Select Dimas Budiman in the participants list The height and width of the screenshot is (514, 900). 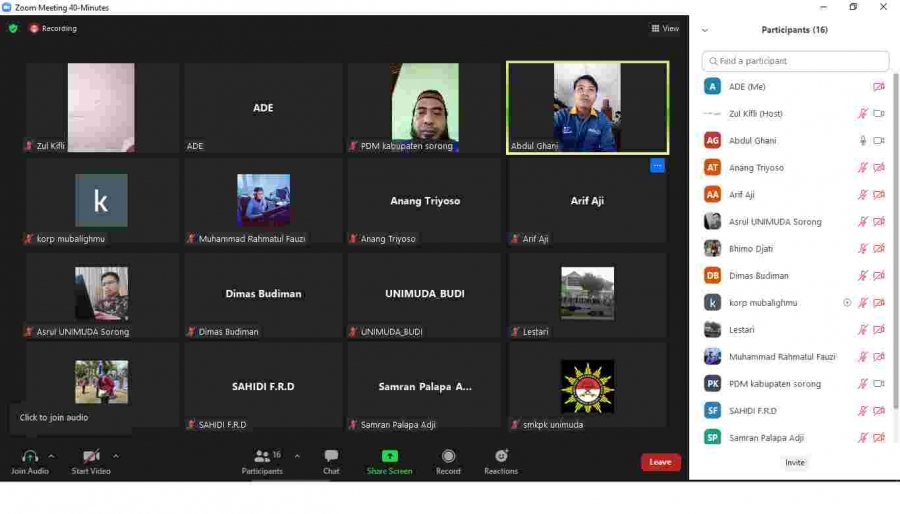[x=758, y=276]
